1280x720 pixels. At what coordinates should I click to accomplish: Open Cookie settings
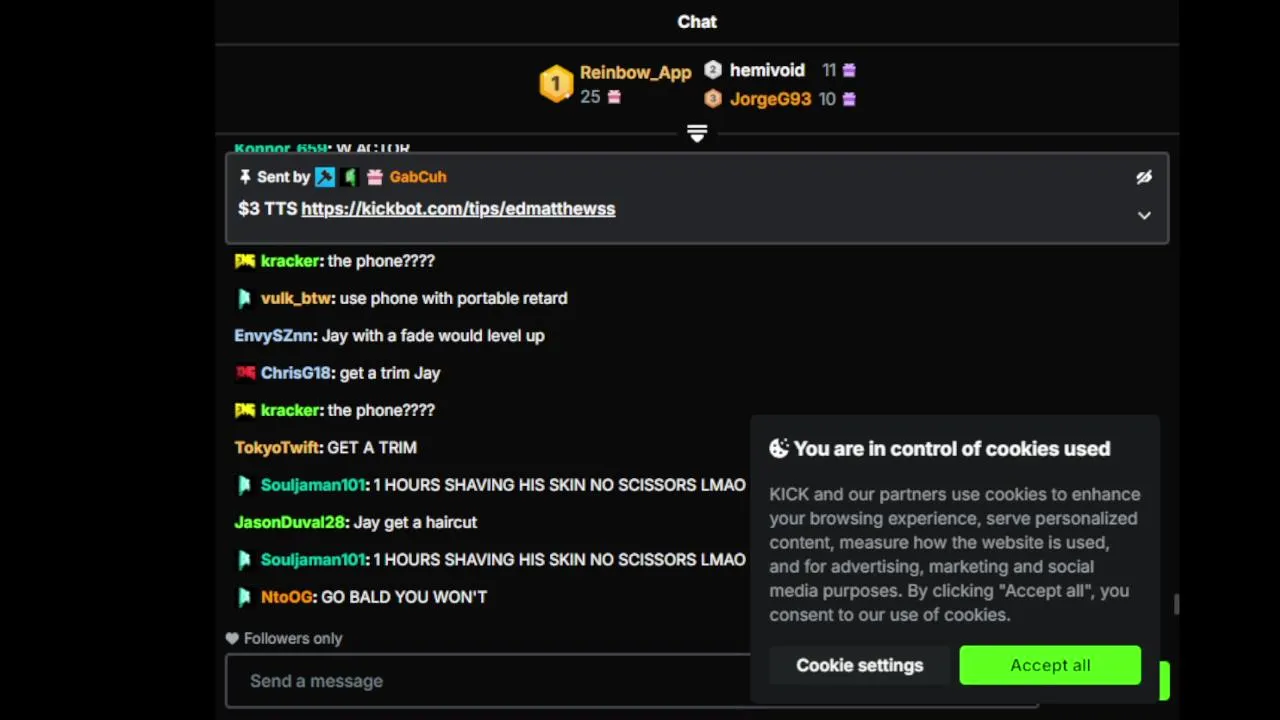860,665
